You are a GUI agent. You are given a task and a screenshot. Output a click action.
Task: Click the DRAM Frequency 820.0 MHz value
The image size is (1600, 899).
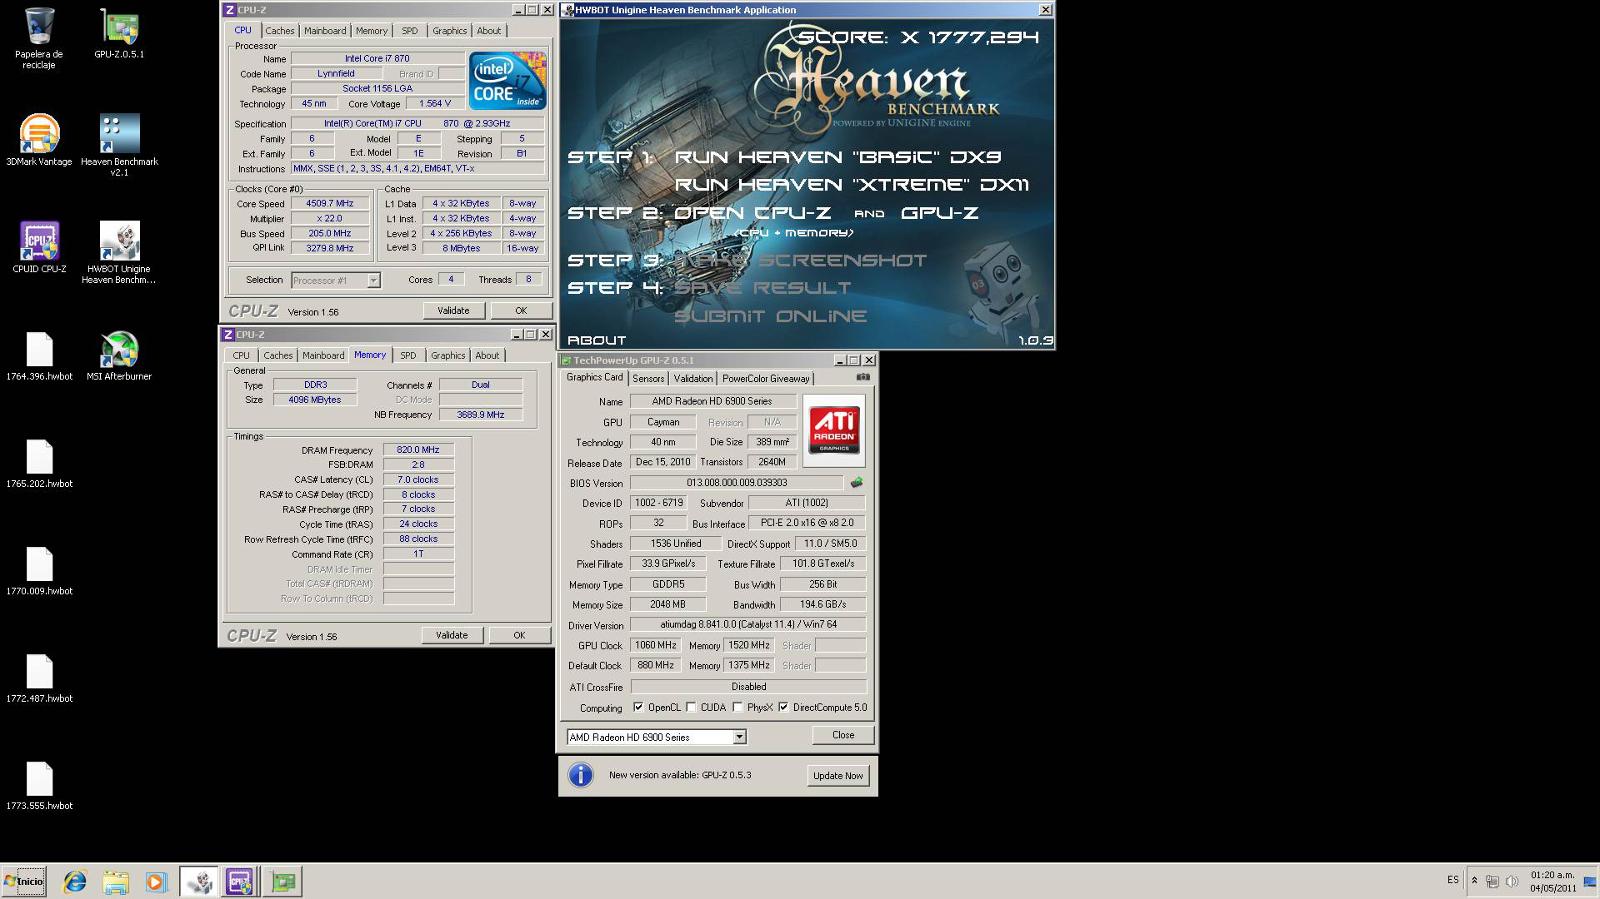[418, 450]
